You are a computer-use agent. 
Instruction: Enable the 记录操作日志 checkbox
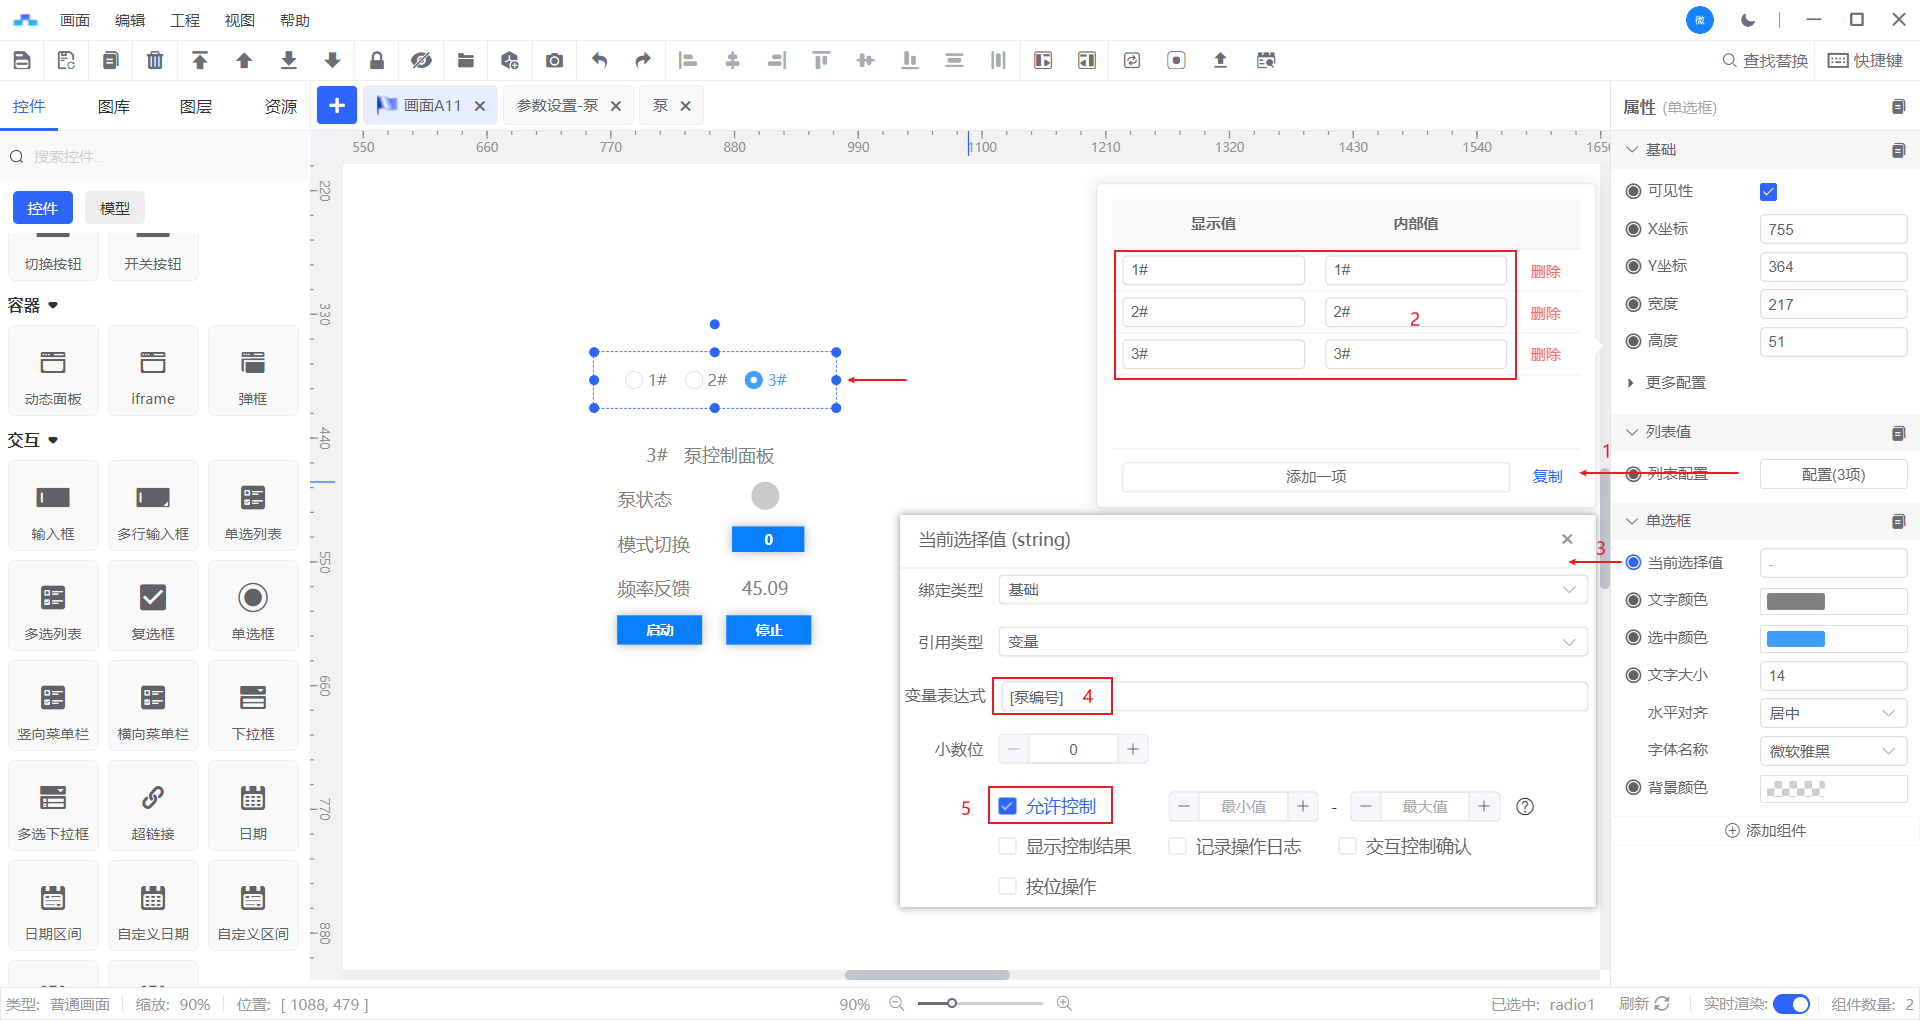tap(1178, 847)
